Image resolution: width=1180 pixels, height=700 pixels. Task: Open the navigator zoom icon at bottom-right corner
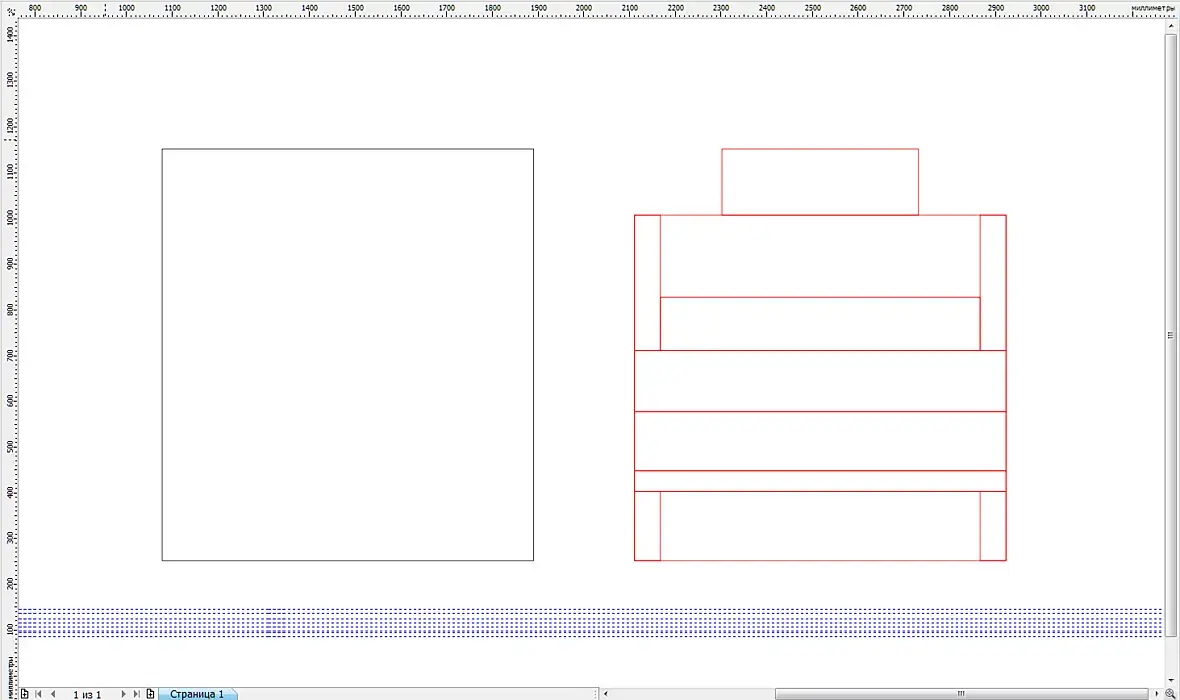(x=1170, y=694)
